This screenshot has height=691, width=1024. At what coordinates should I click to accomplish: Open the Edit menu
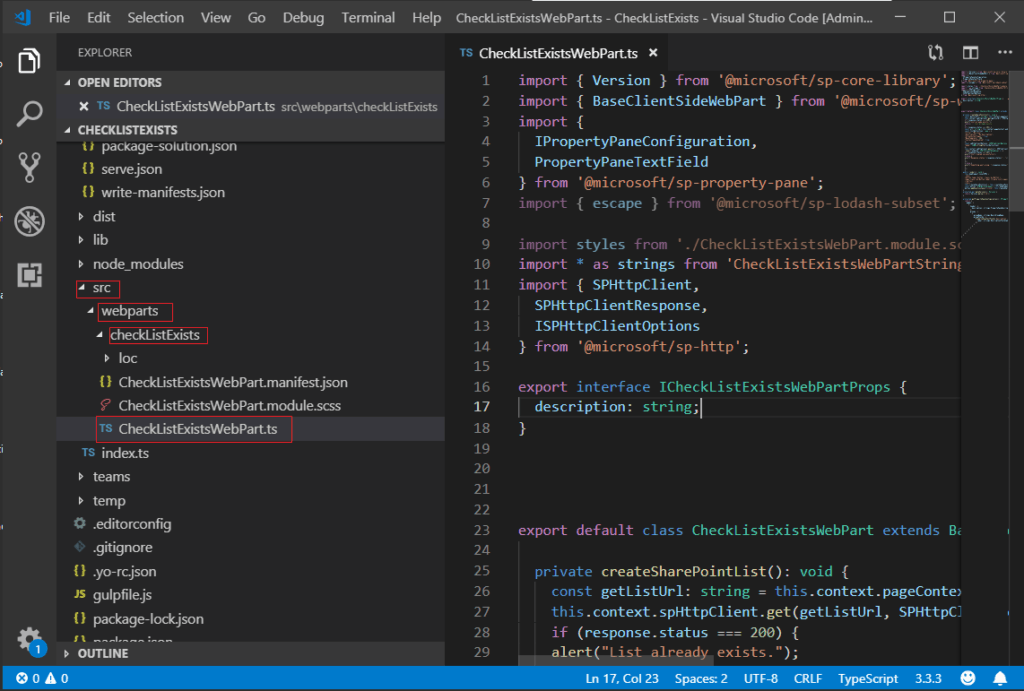[99, 18]
